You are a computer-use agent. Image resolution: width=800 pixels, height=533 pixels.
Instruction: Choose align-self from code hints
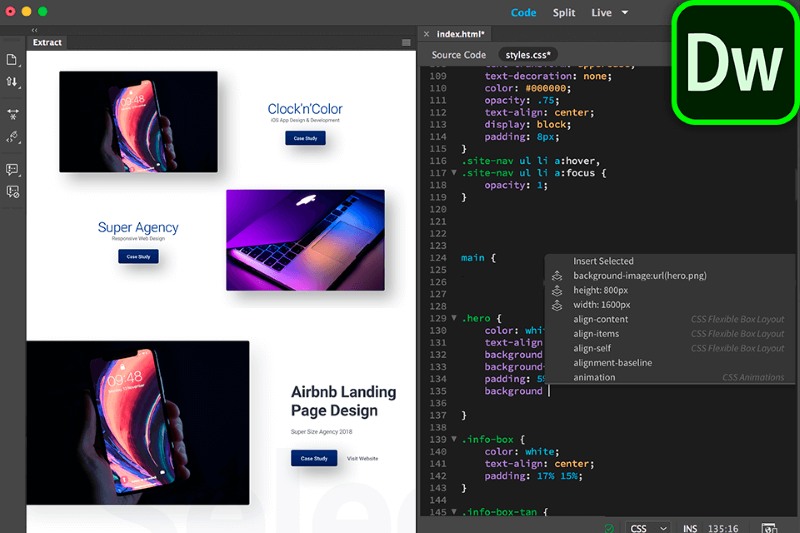pyautogui.click(x=592, y=348)
